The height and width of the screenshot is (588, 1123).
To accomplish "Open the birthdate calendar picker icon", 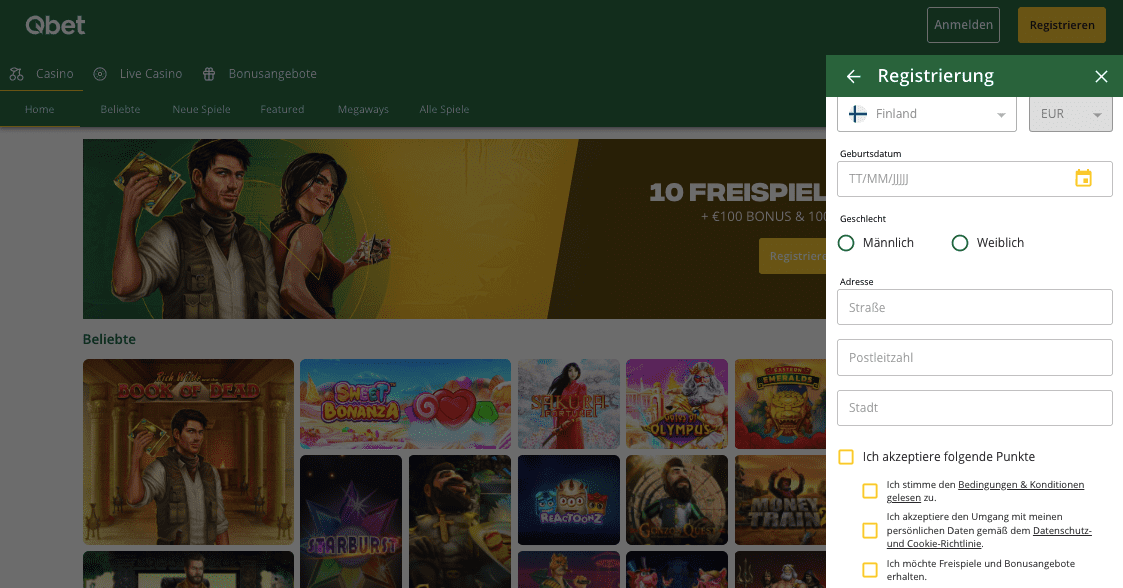I will tap(1084, 178).
